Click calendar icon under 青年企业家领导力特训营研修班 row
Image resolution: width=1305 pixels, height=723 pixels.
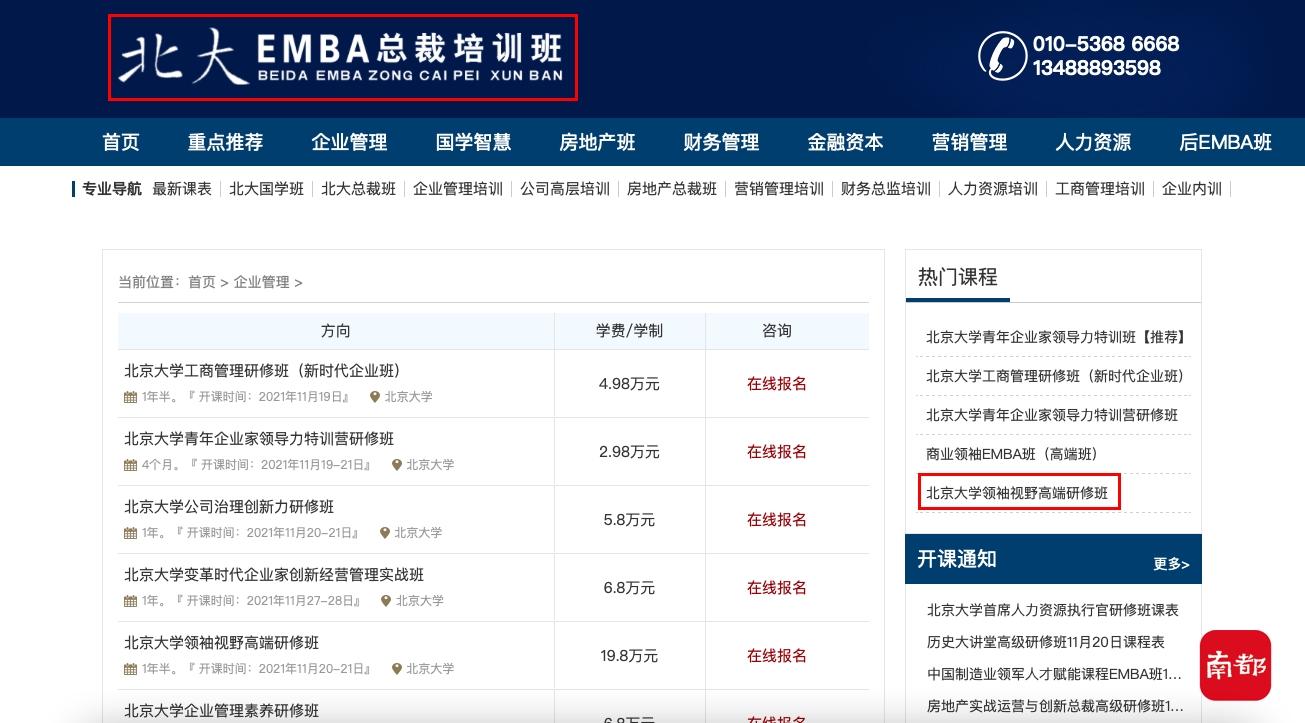tap(130, 465)
